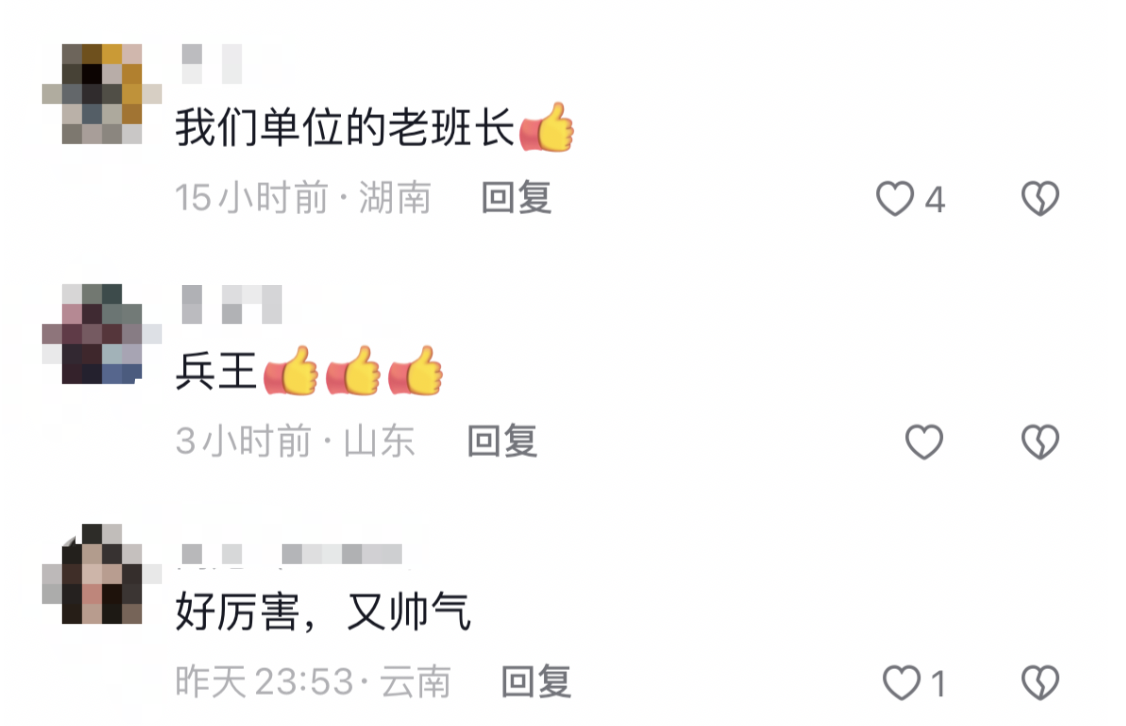Reply to the 我们单位的老班长 comment
The width and height of the screenshot is (1126, 726).
(x=516, y=198)
